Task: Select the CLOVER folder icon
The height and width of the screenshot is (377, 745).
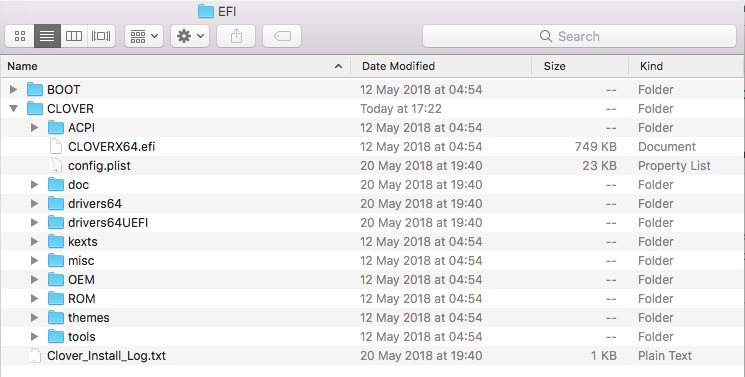Action: (35, 108)
